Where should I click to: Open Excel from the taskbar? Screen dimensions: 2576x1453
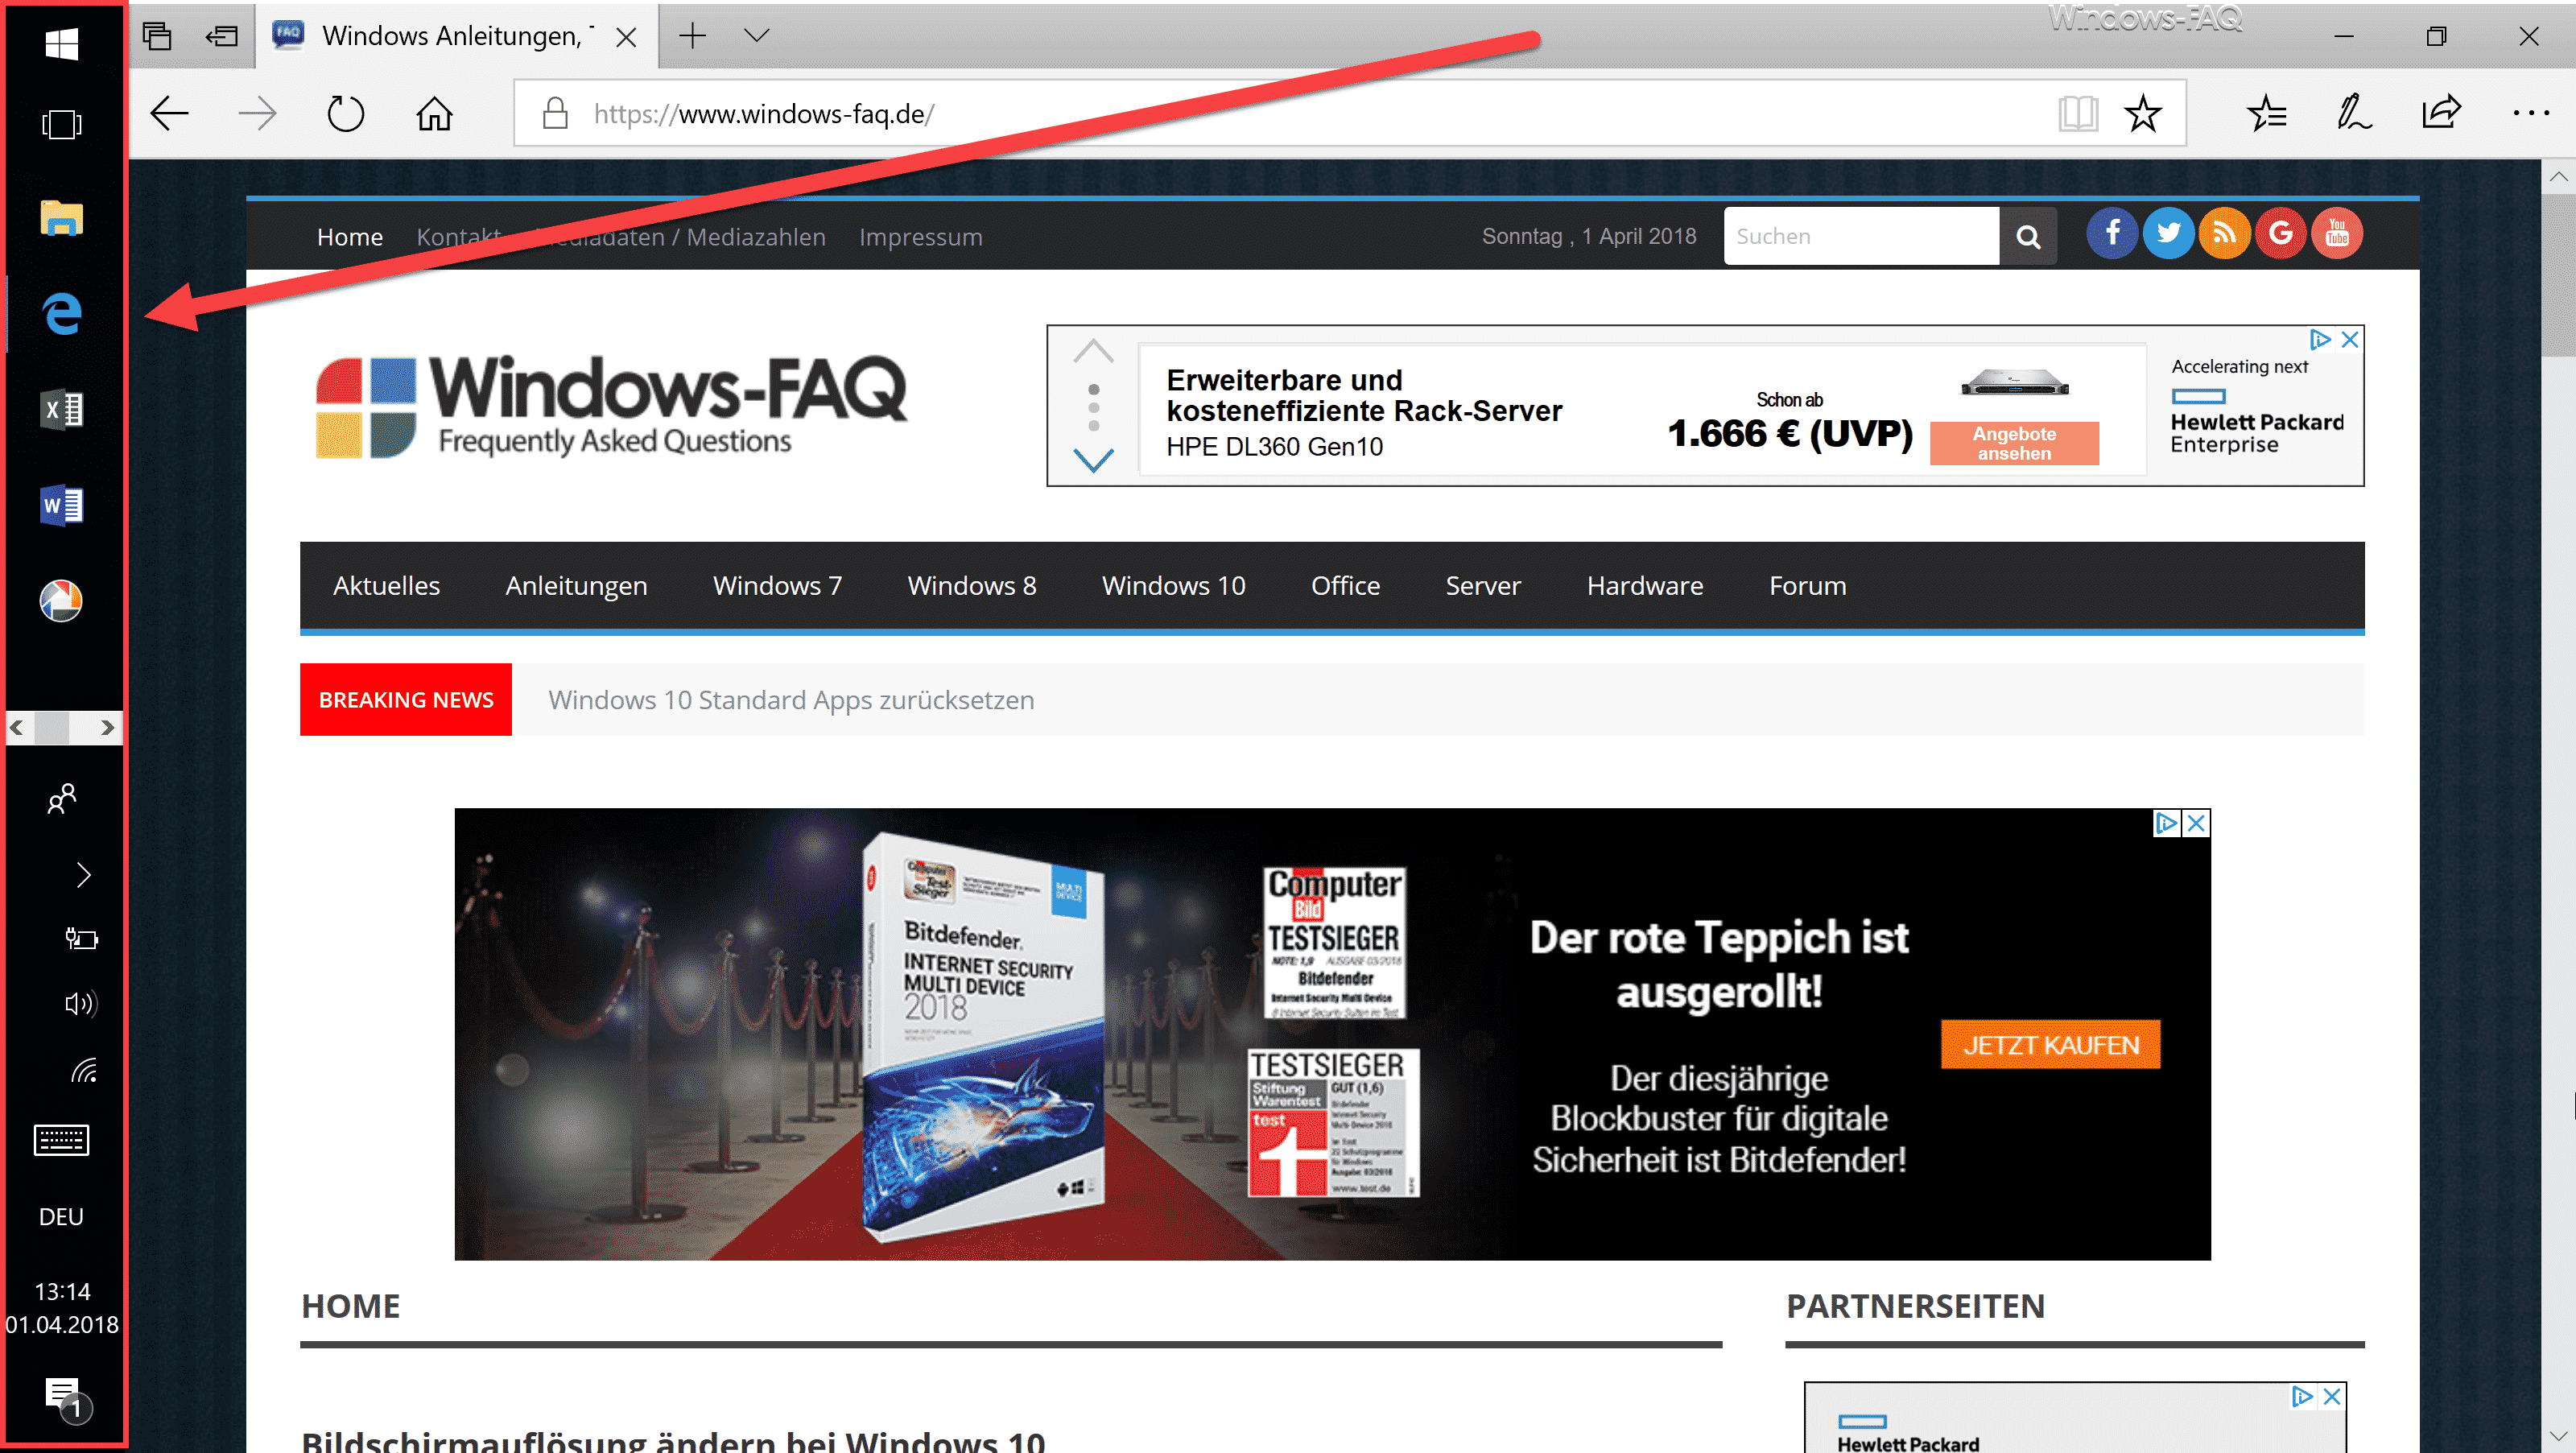[62, 409]
